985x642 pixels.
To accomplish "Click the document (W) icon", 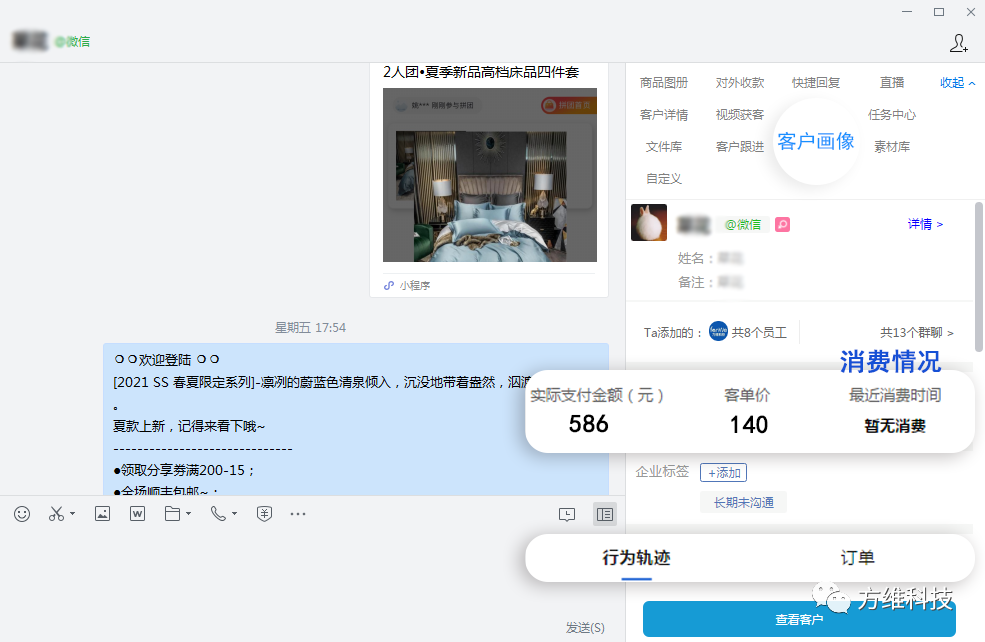I will point(138,514).
